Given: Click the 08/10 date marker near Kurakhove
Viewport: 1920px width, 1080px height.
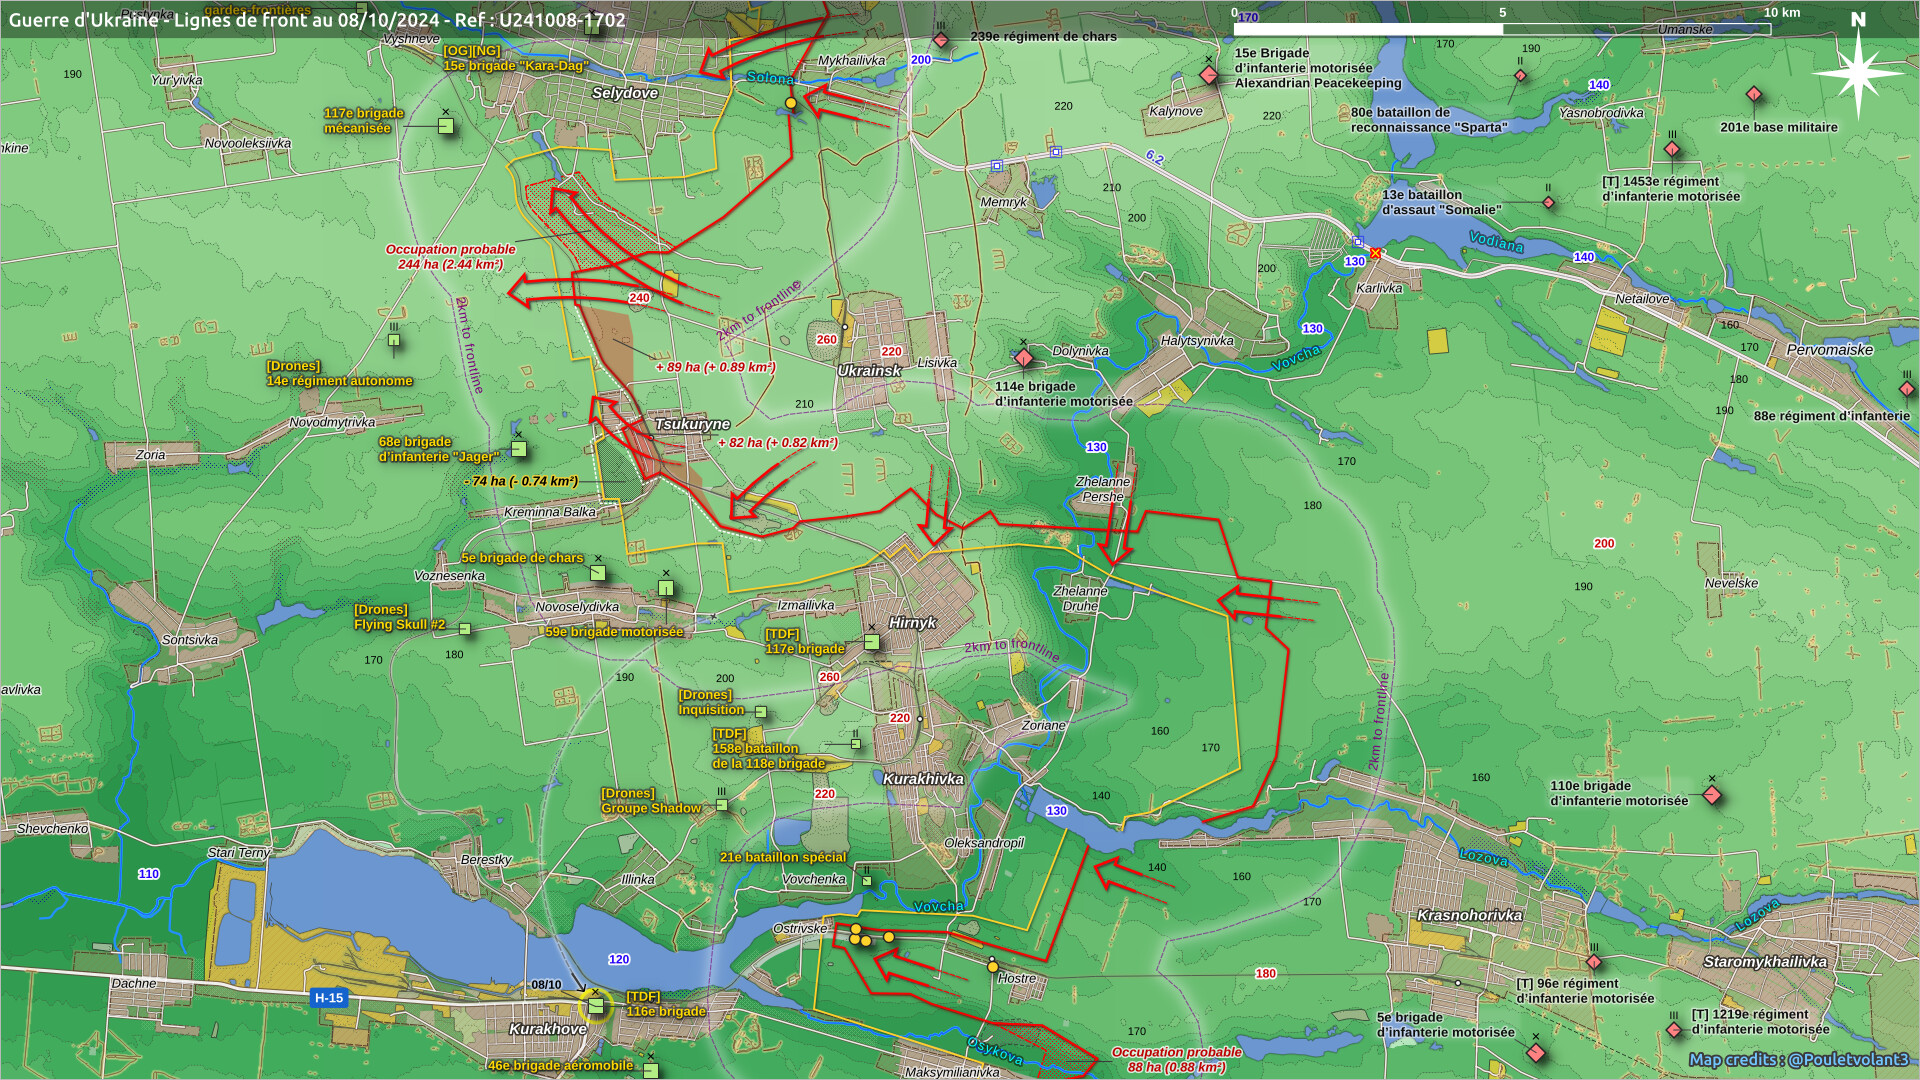Looking at the screenshot, I should tap(546, 985).
